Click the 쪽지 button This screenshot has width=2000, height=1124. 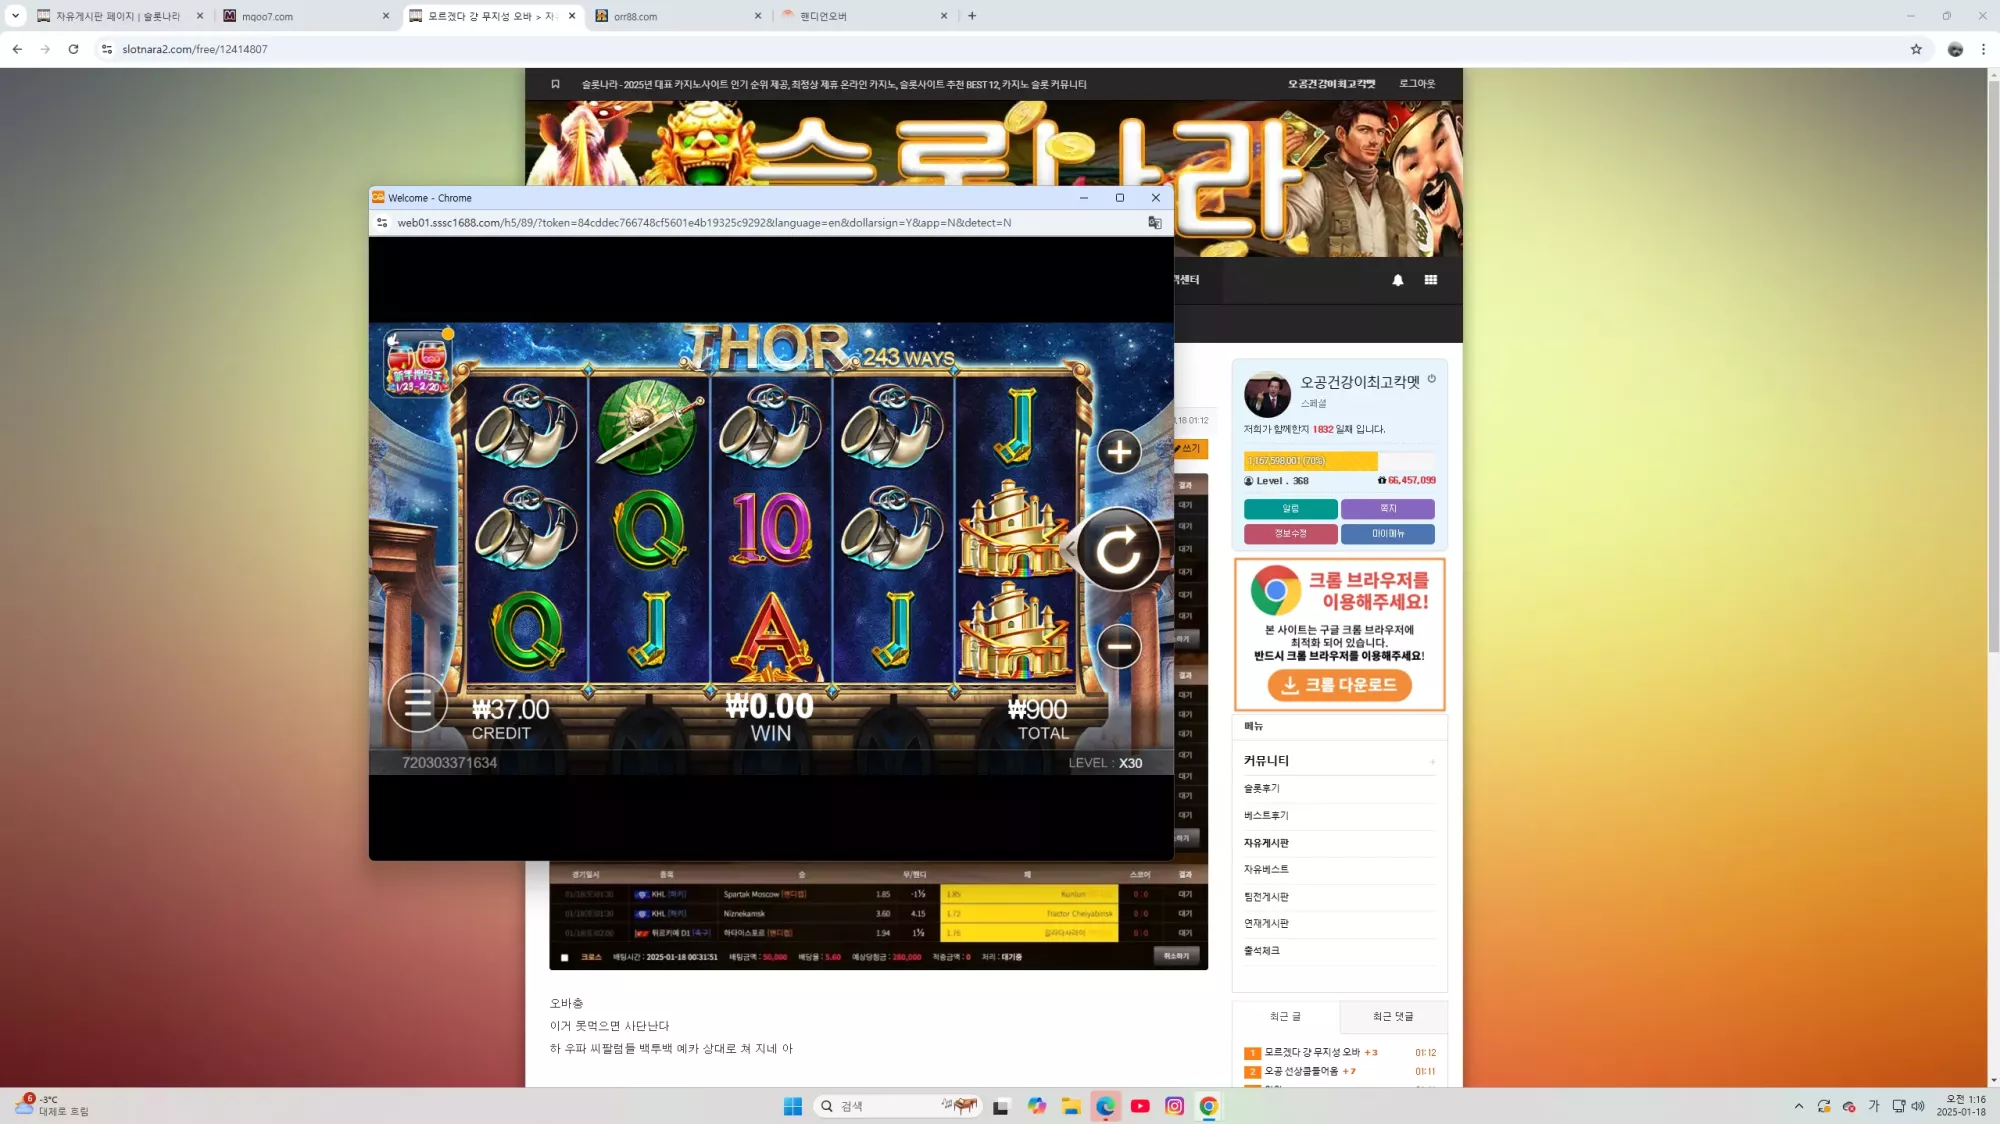(x=1388, y=509)
